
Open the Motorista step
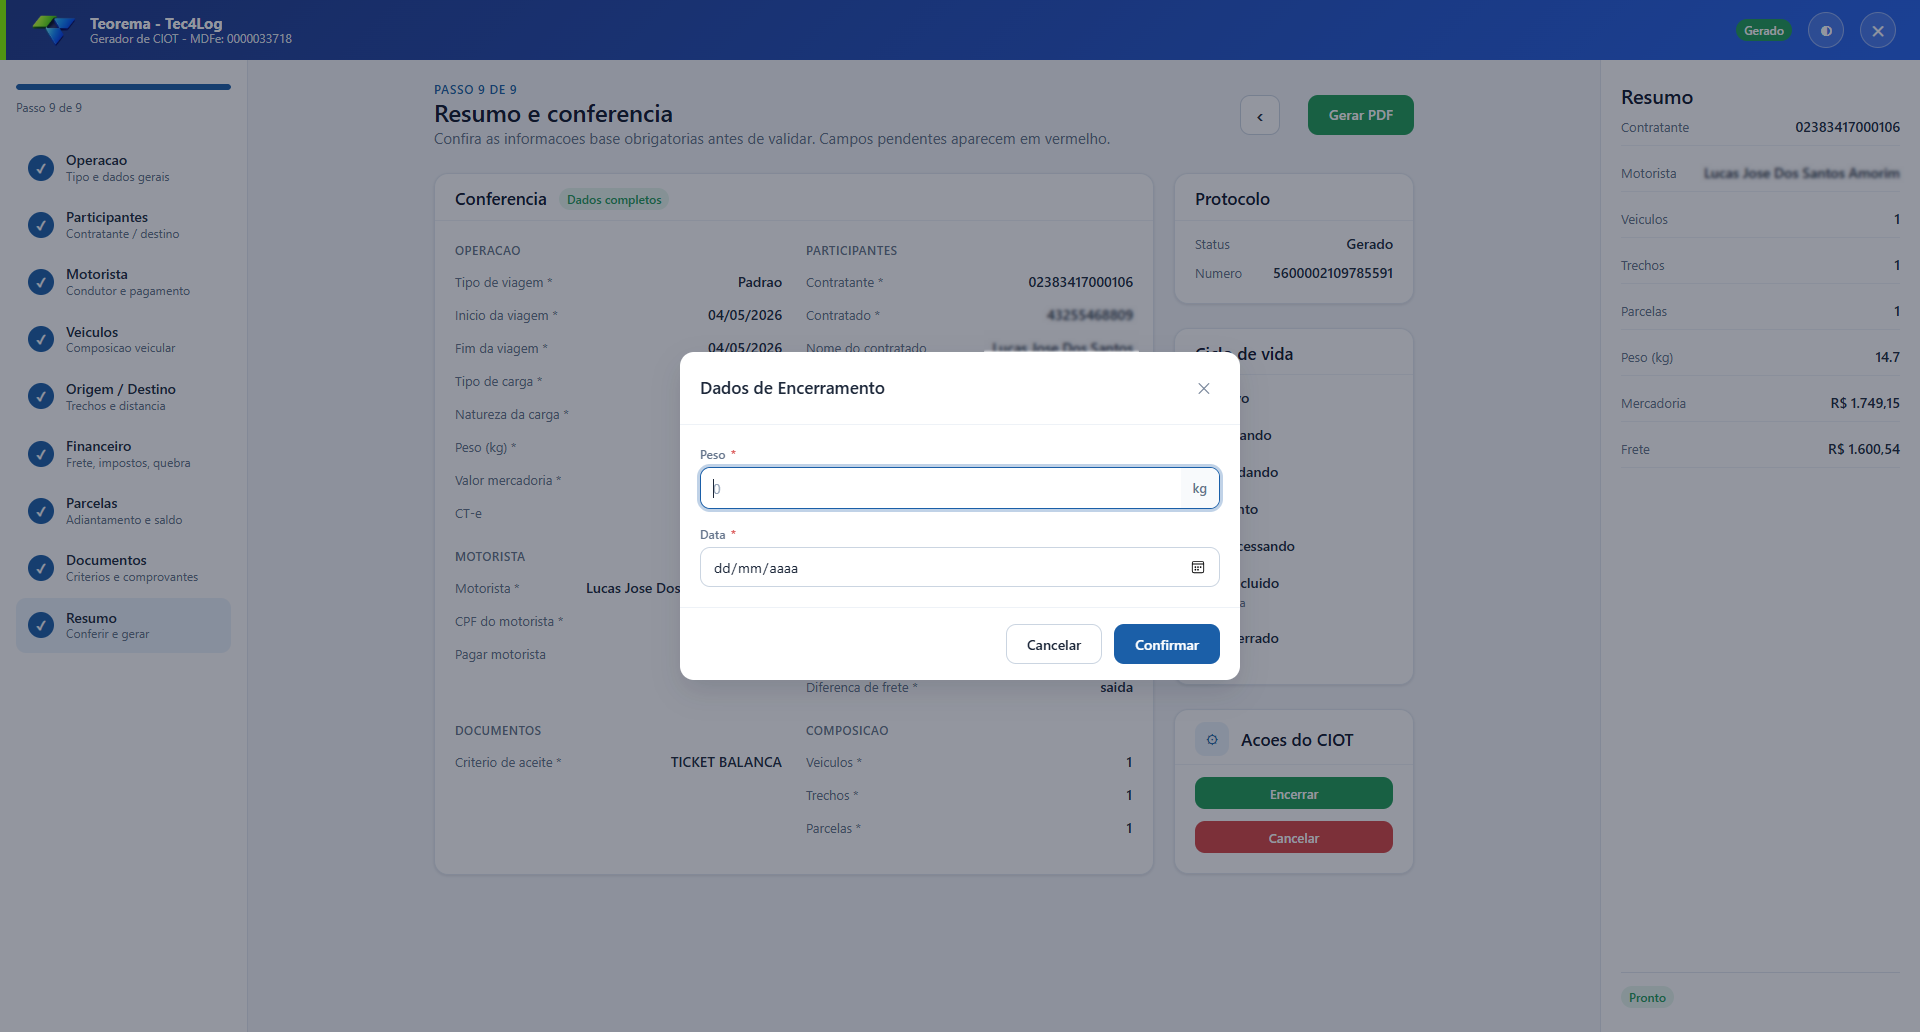(x=123, y=282)
